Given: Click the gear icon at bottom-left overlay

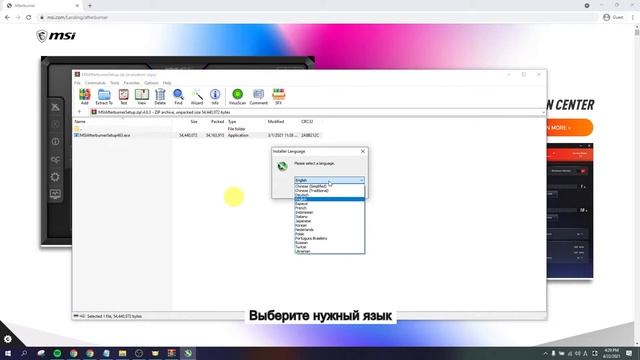Looking at the screenshot, I should point(7,339).
